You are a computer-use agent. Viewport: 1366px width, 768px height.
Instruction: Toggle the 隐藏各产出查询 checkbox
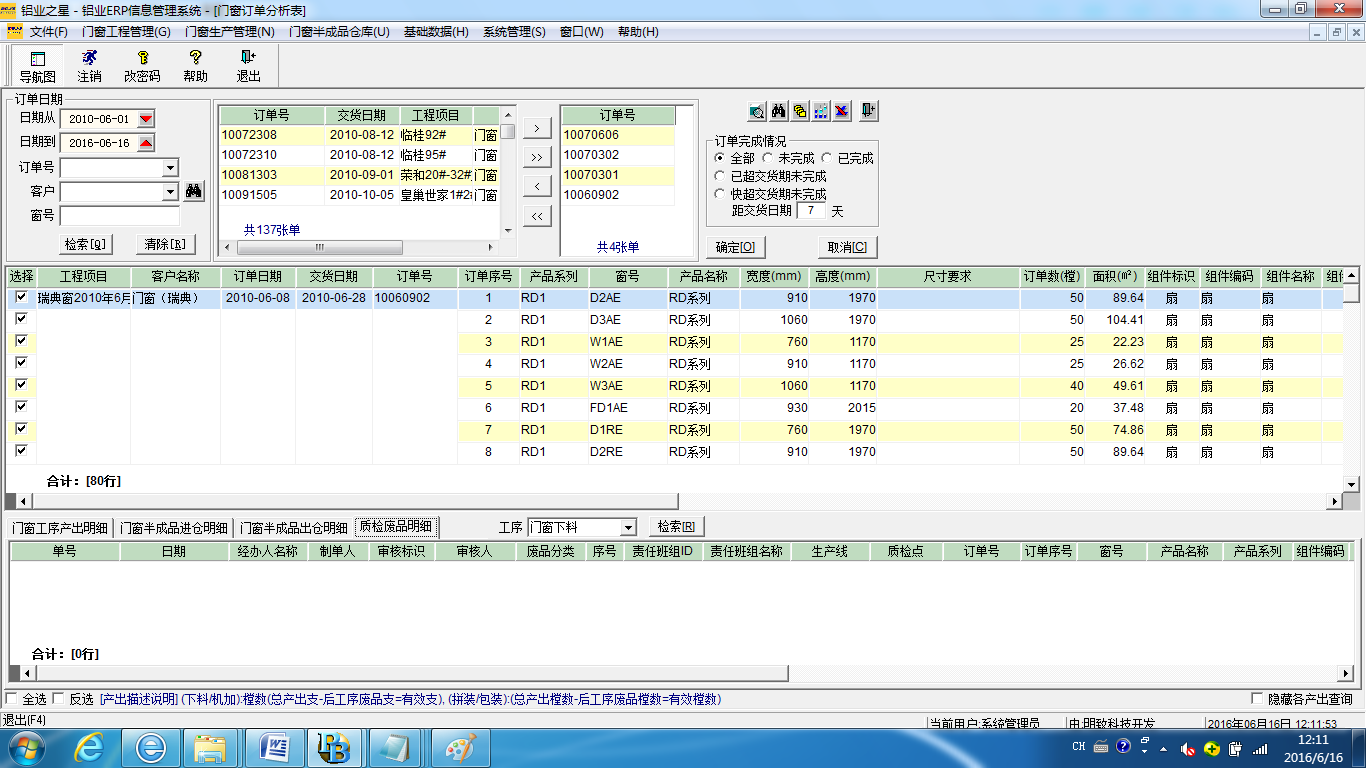(x=1257, y=699)
